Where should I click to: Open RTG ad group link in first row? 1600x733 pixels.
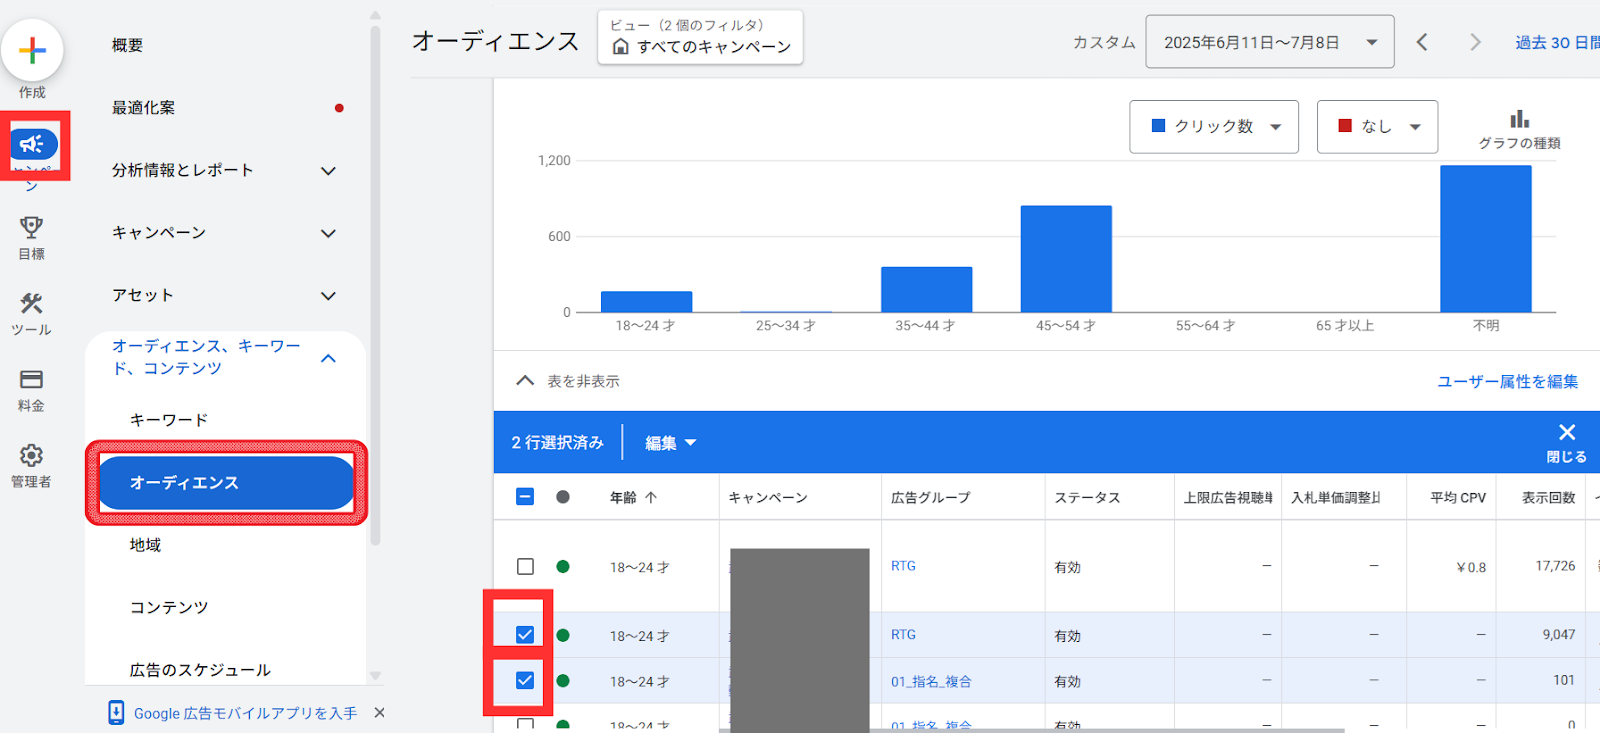pyautogui.click(x=903, y=566)
